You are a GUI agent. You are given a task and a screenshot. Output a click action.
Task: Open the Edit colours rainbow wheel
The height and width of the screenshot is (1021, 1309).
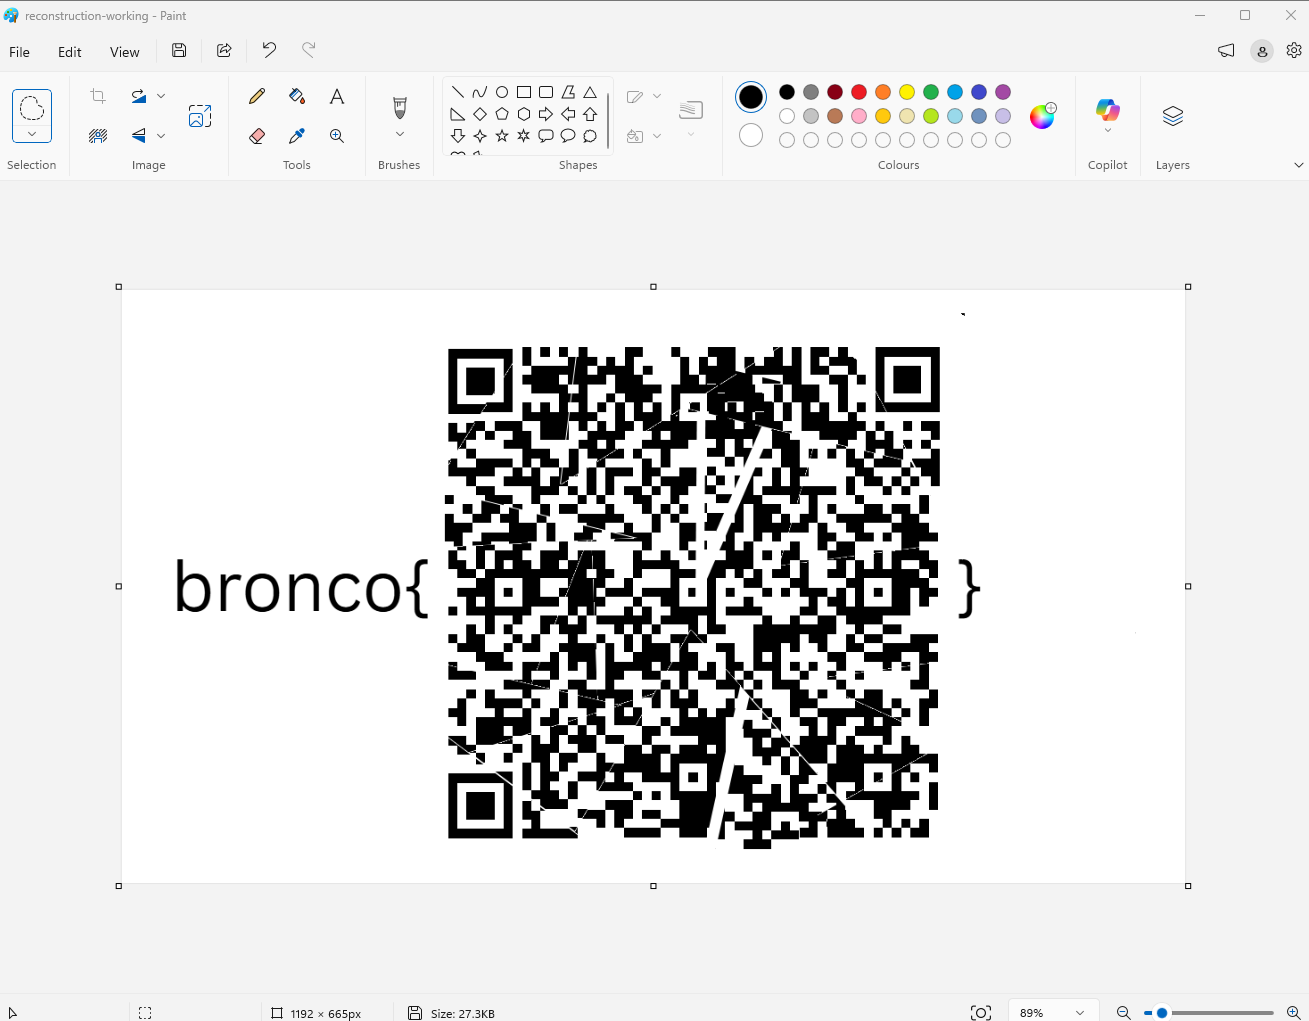[x=1043, y=116]
